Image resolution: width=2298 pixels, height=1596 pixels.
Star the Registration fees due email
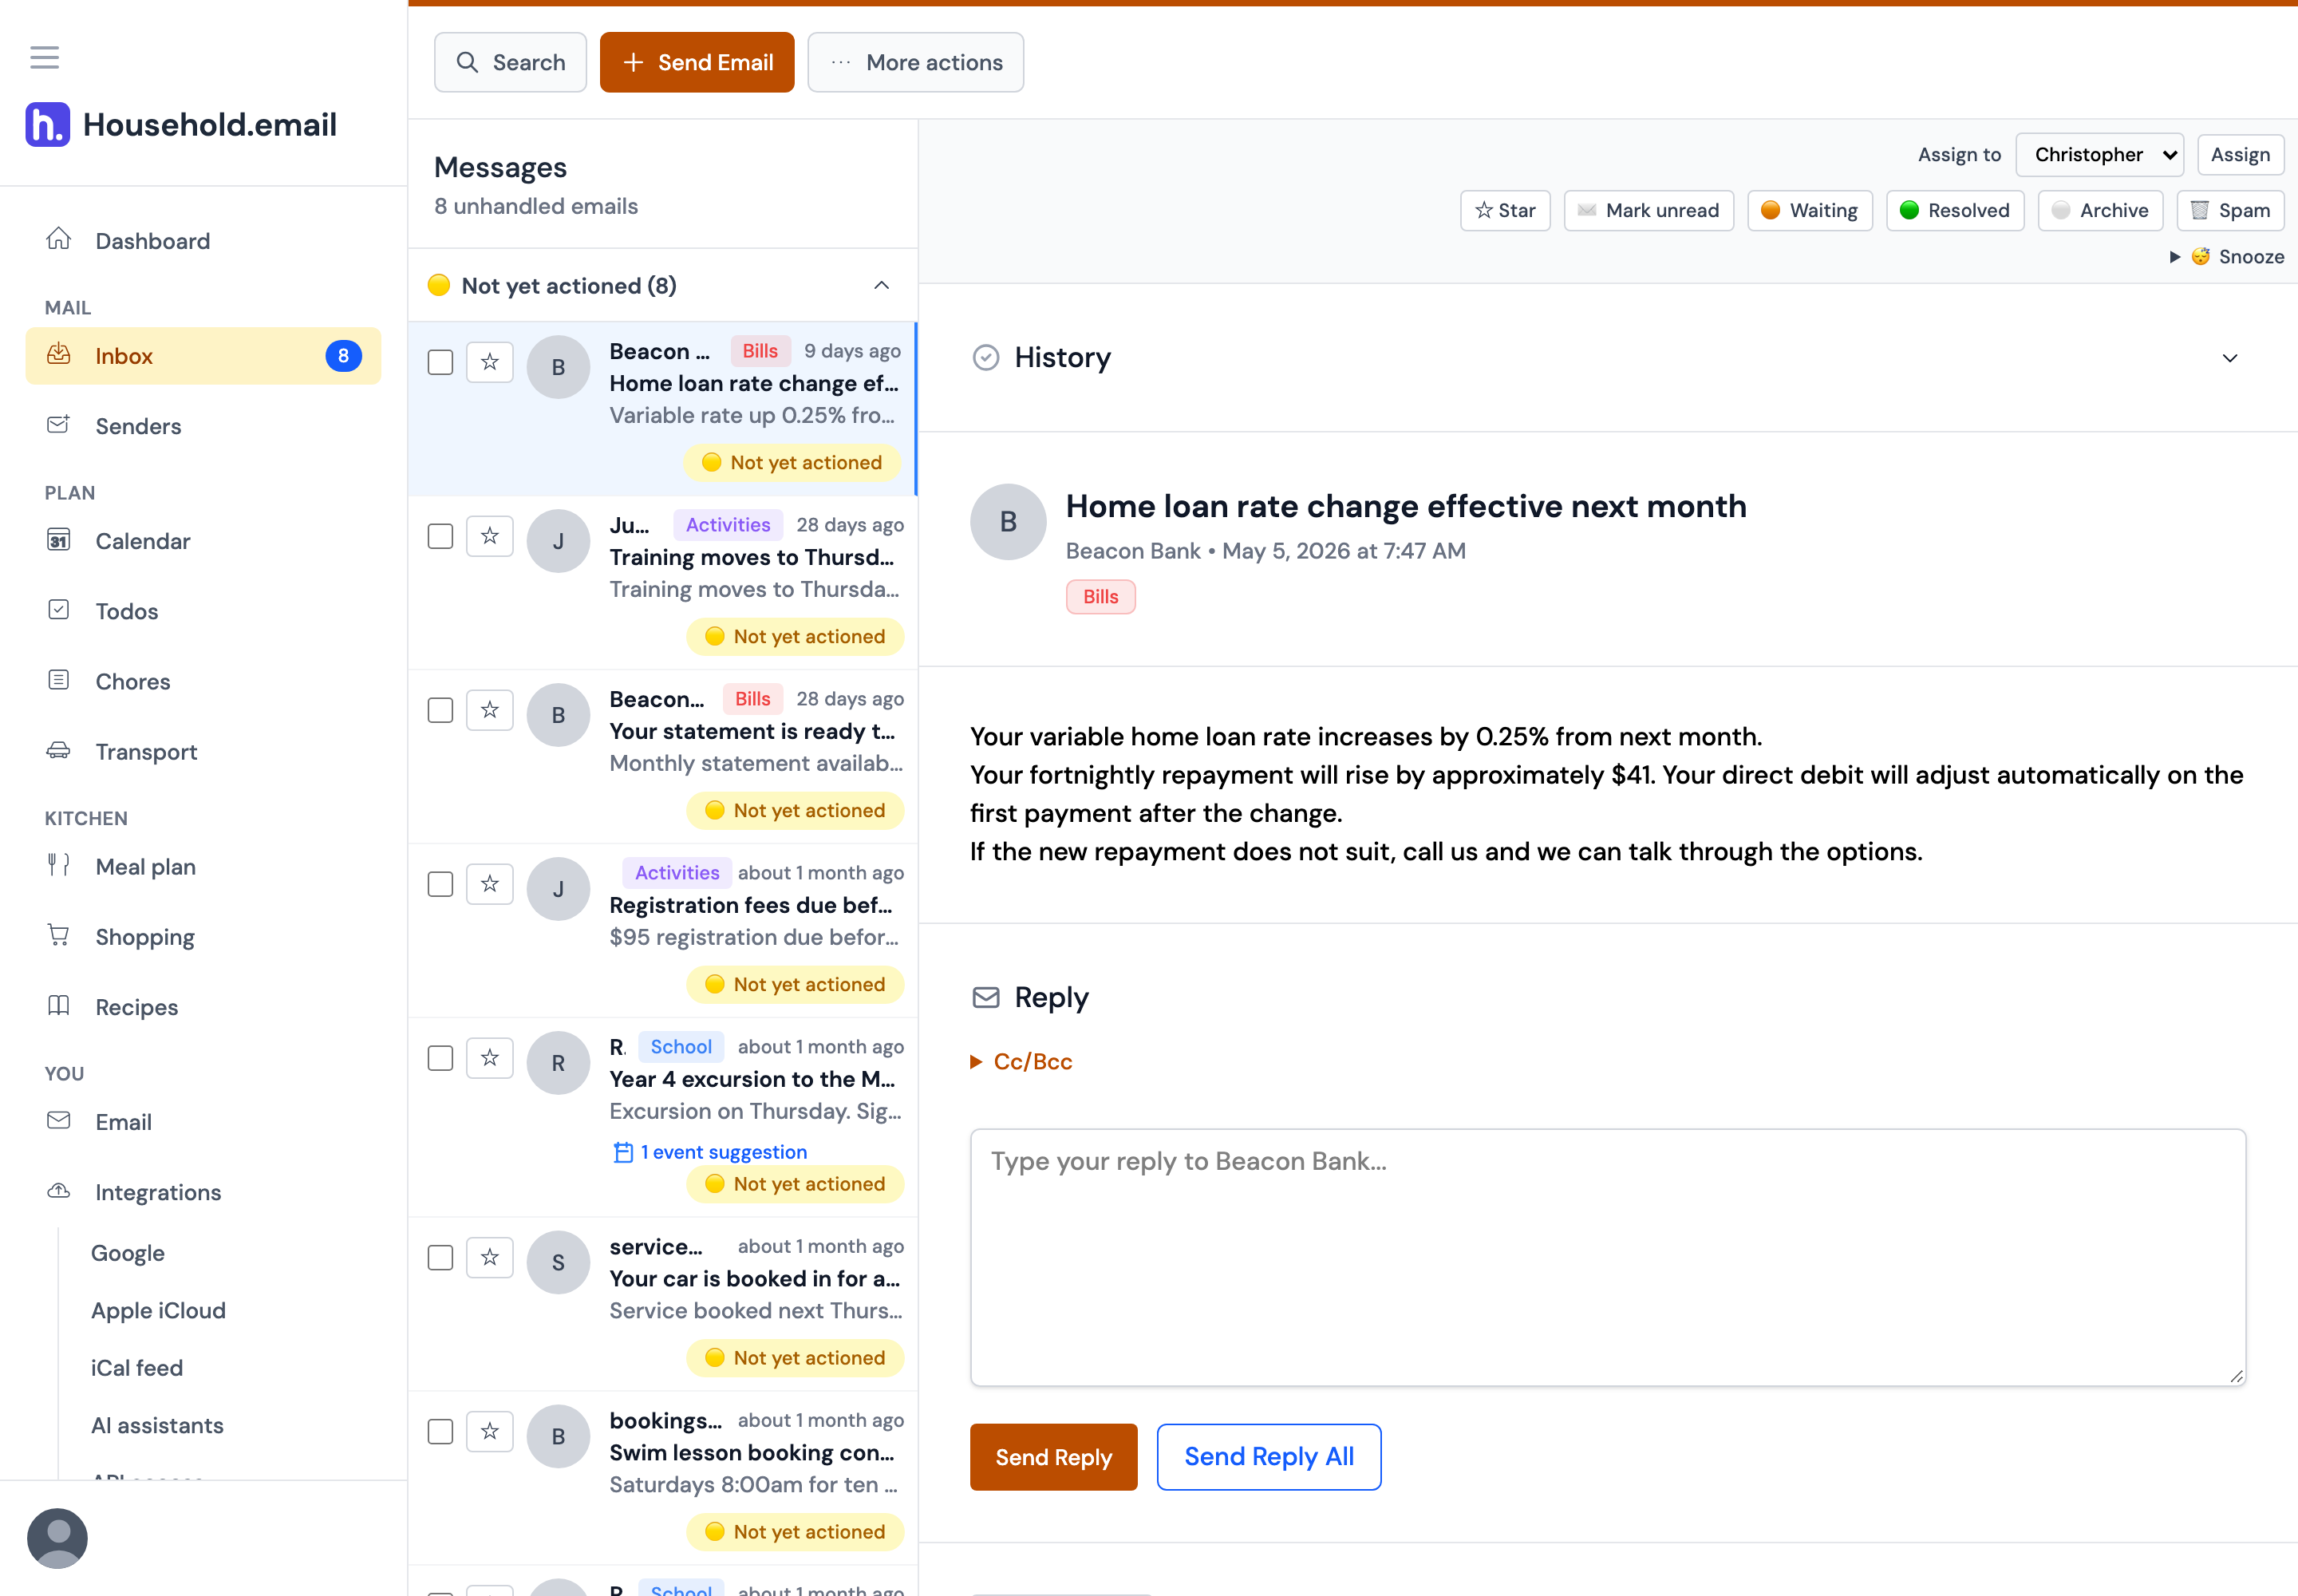489,884
